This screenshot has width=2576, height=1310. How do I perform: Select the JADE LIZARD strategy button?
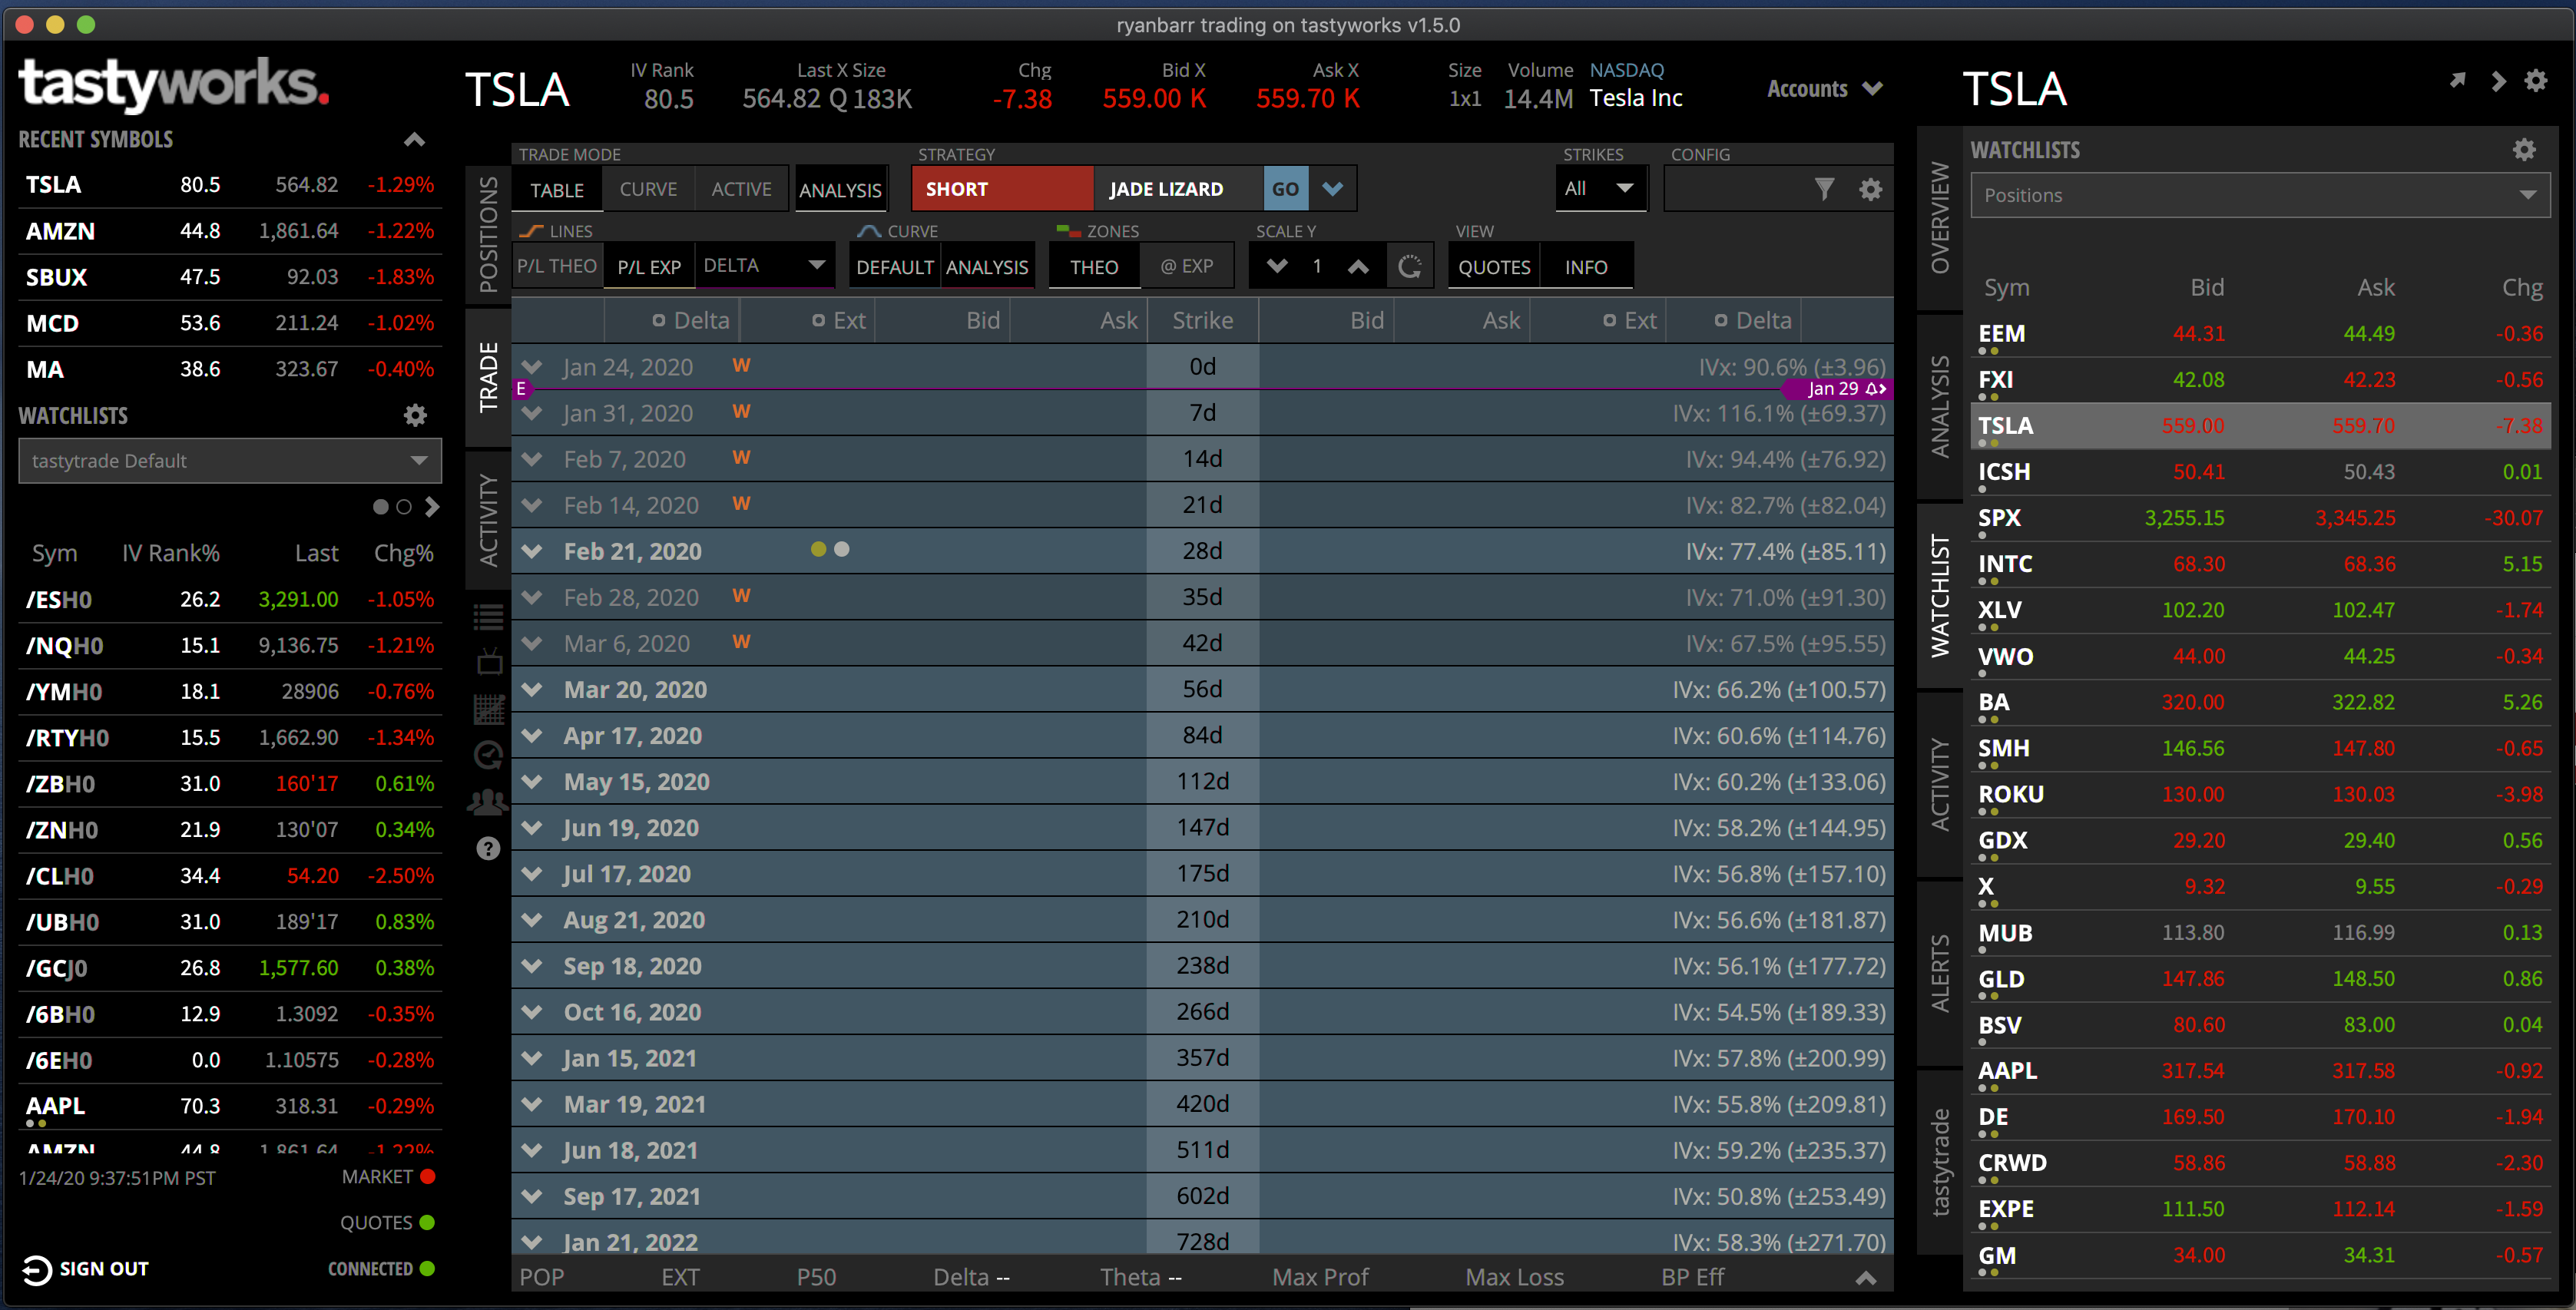(x=1177, y=189)
